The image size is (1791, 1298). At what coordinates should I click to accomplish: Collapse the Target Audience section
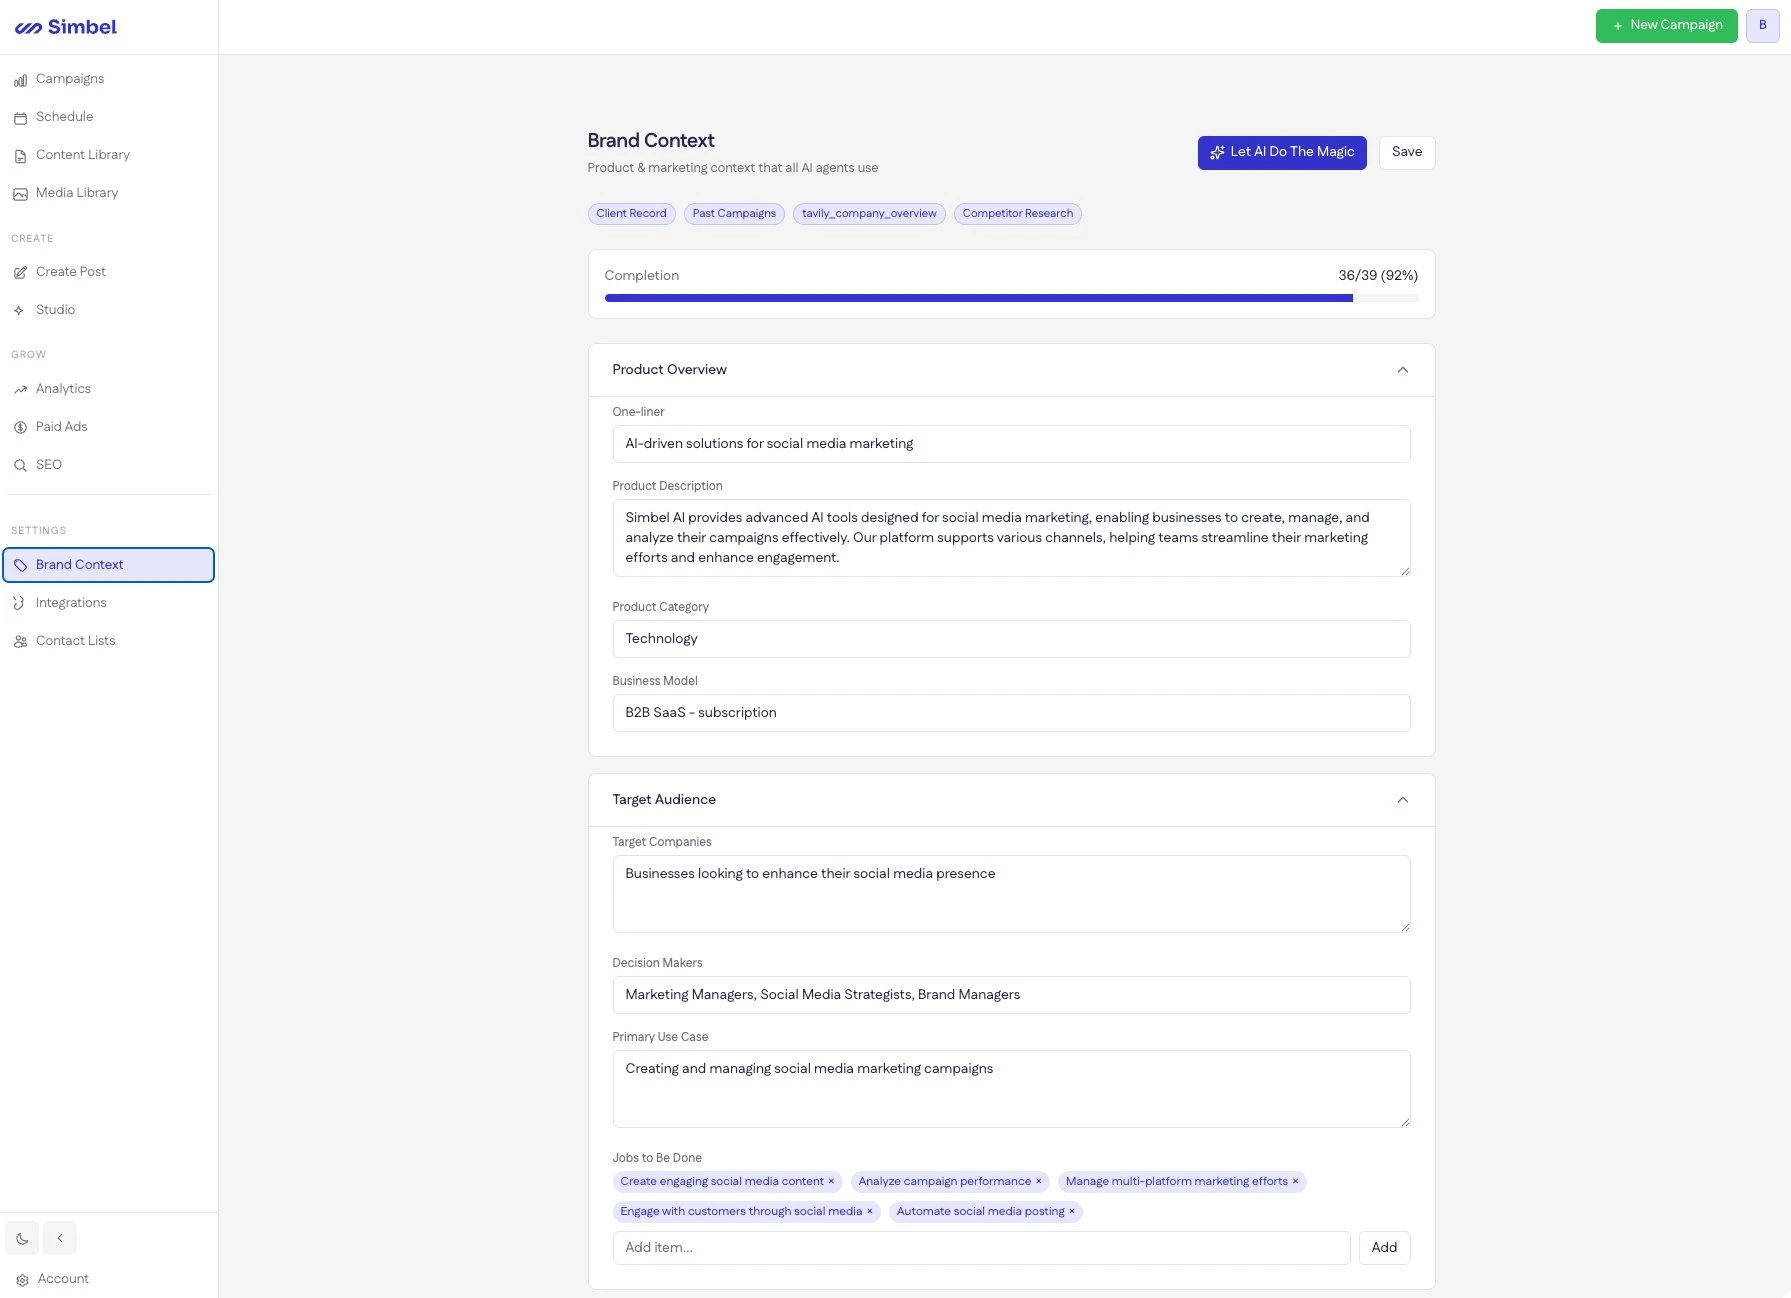coord(1402,800)
